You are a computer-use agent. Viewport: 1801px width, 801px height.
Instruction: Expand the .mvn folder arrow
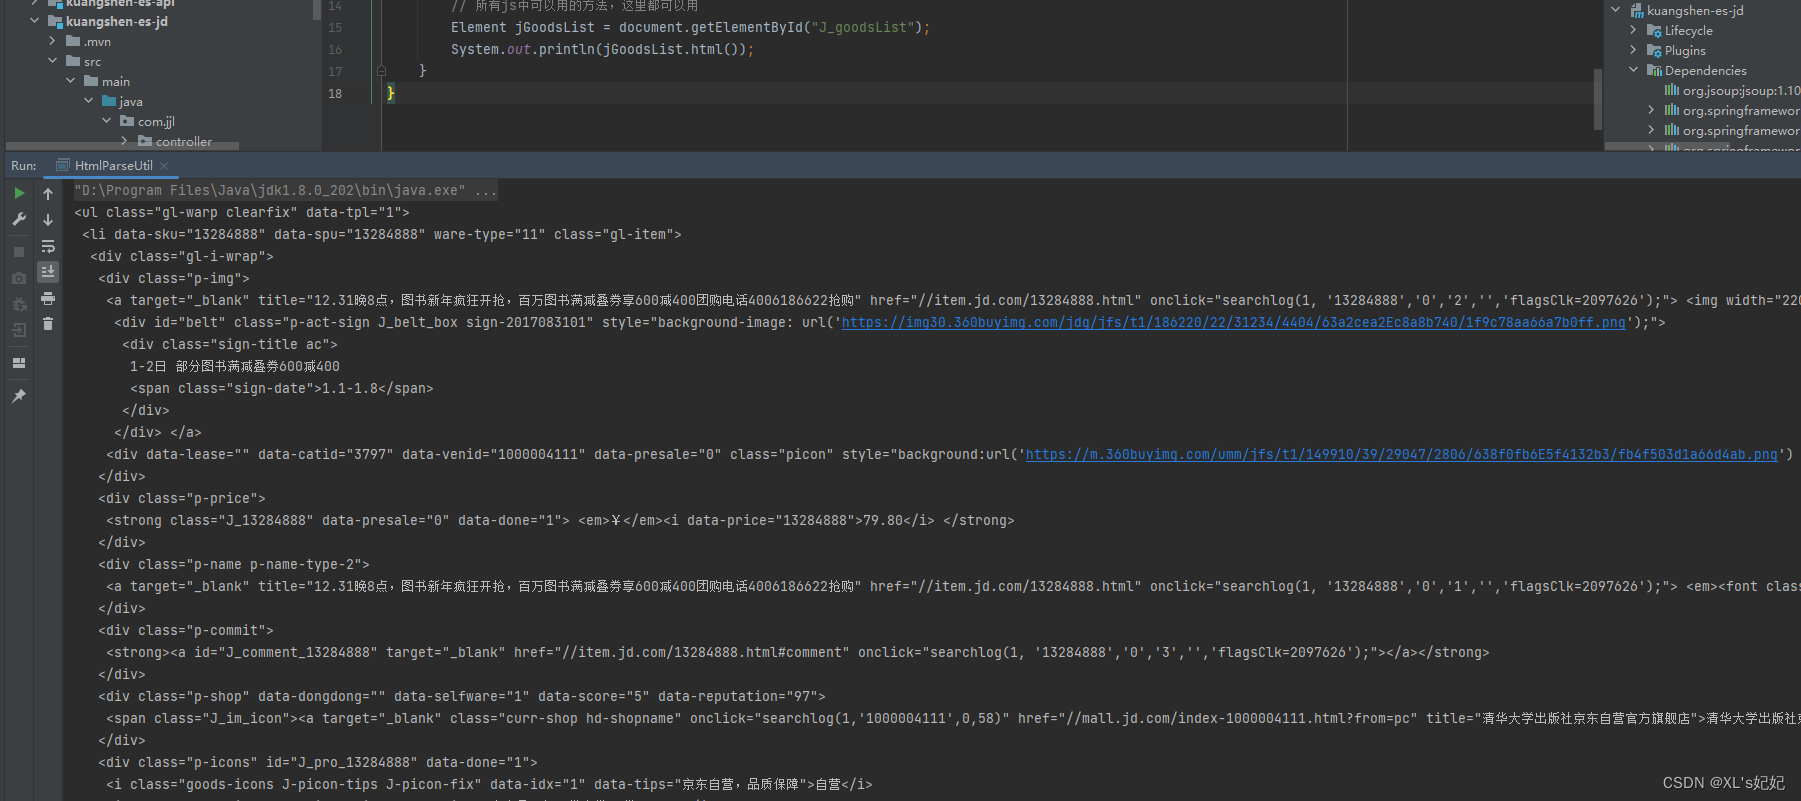[53, 41]
